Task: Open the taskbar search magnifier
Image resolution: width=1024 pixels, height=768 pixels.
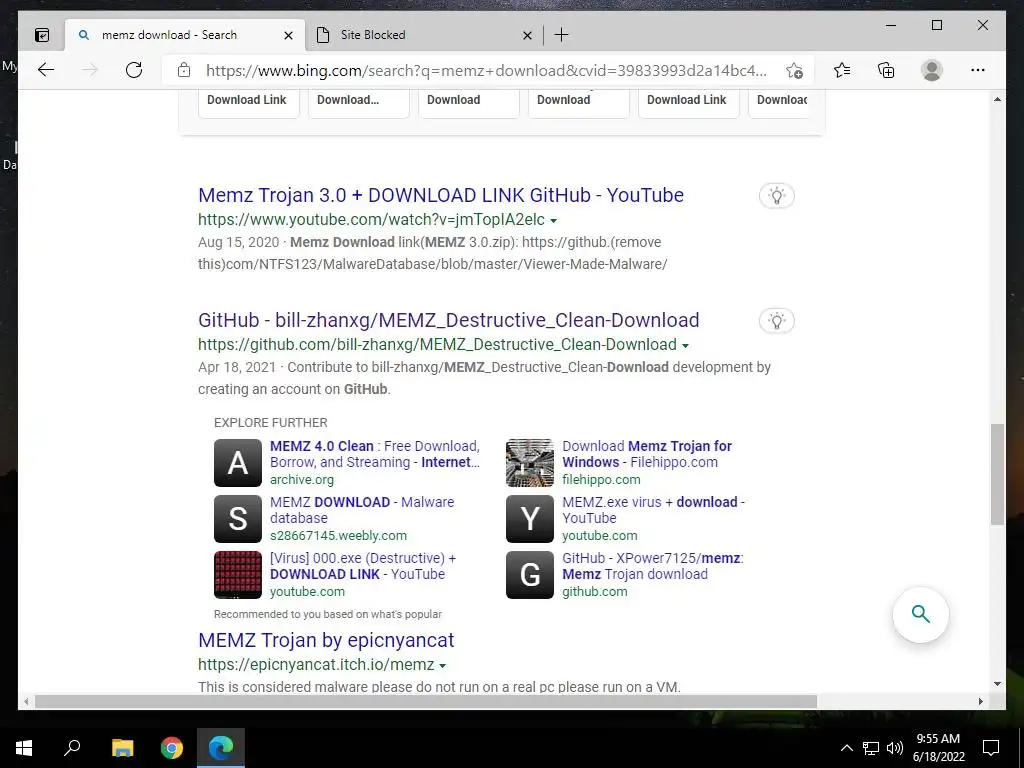Action: coord(72,748)
